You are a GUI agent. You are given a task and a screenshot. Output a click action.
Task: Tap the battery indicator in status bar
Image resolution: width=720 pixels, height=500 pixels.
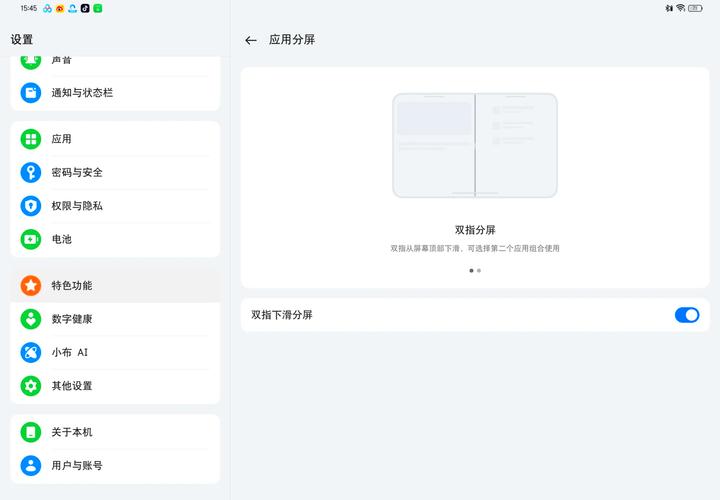tap(695, 8)
